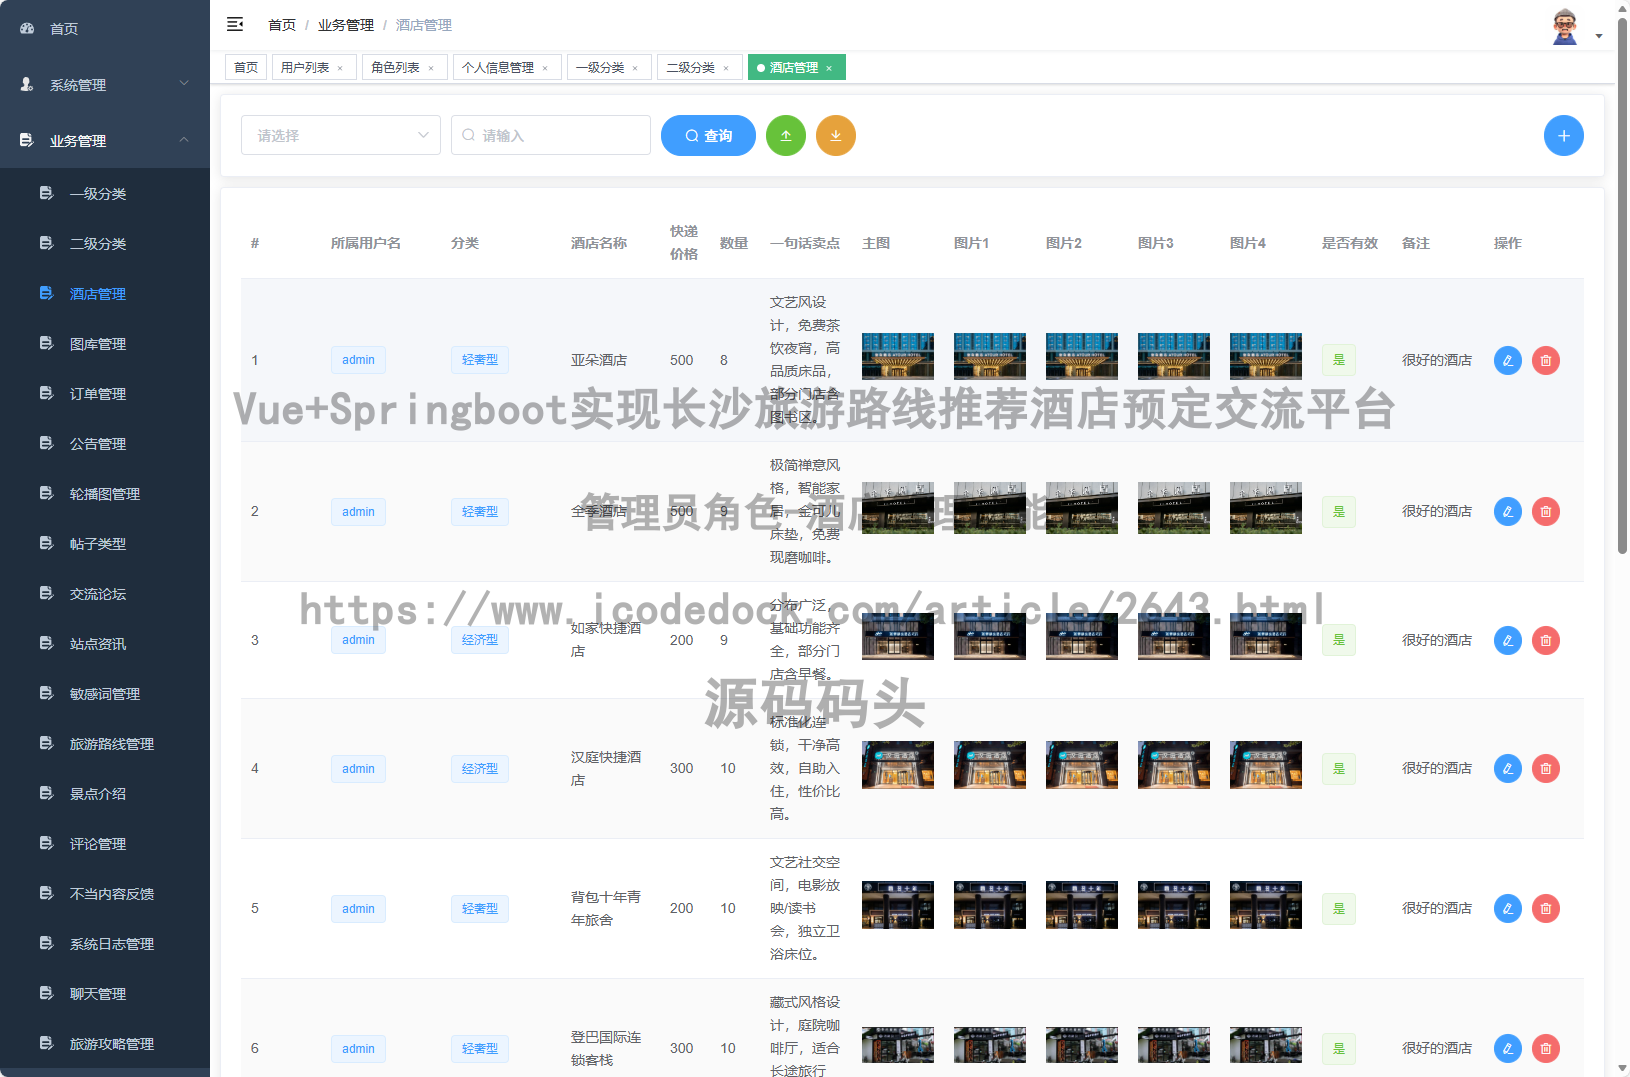
Task: Open 订单管理 in the sidebar
Action: click(x=98, y=394)
